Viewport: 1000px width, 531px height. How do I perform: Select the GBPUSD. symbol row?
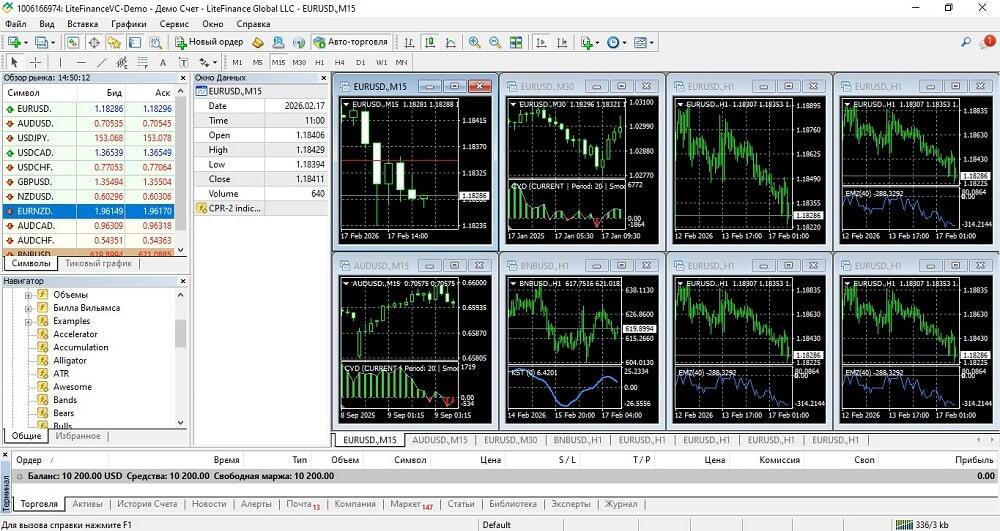pos(88,182)
